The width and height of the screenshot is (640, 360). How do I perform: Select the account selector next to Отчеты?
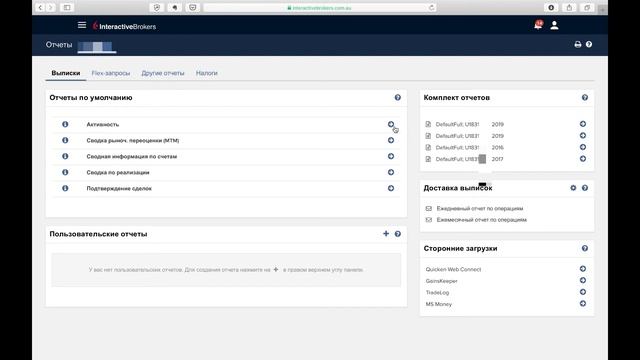point(97,46)
